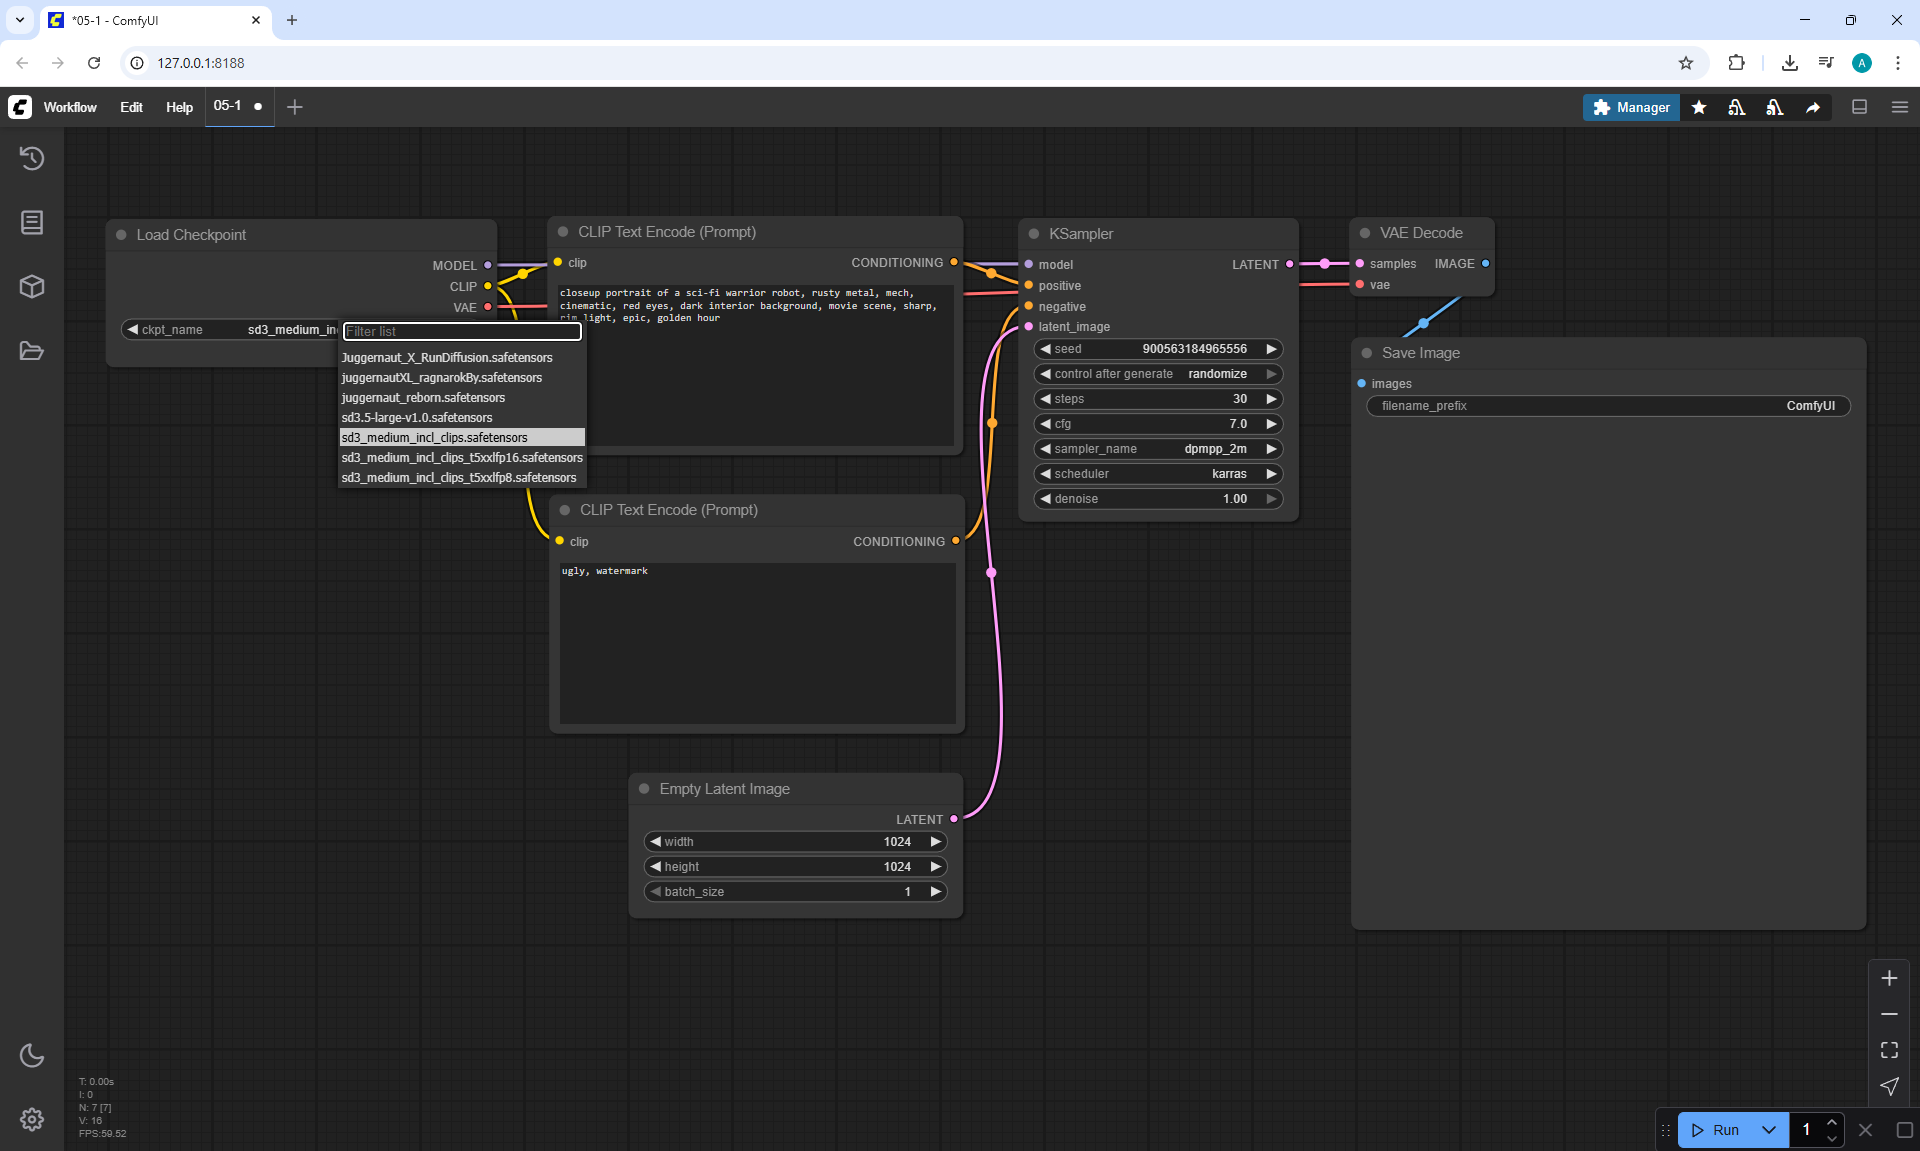1920x1151 pixels.
Task: Collapse the Save Image node via its dot
Action: coord(1367,353)
